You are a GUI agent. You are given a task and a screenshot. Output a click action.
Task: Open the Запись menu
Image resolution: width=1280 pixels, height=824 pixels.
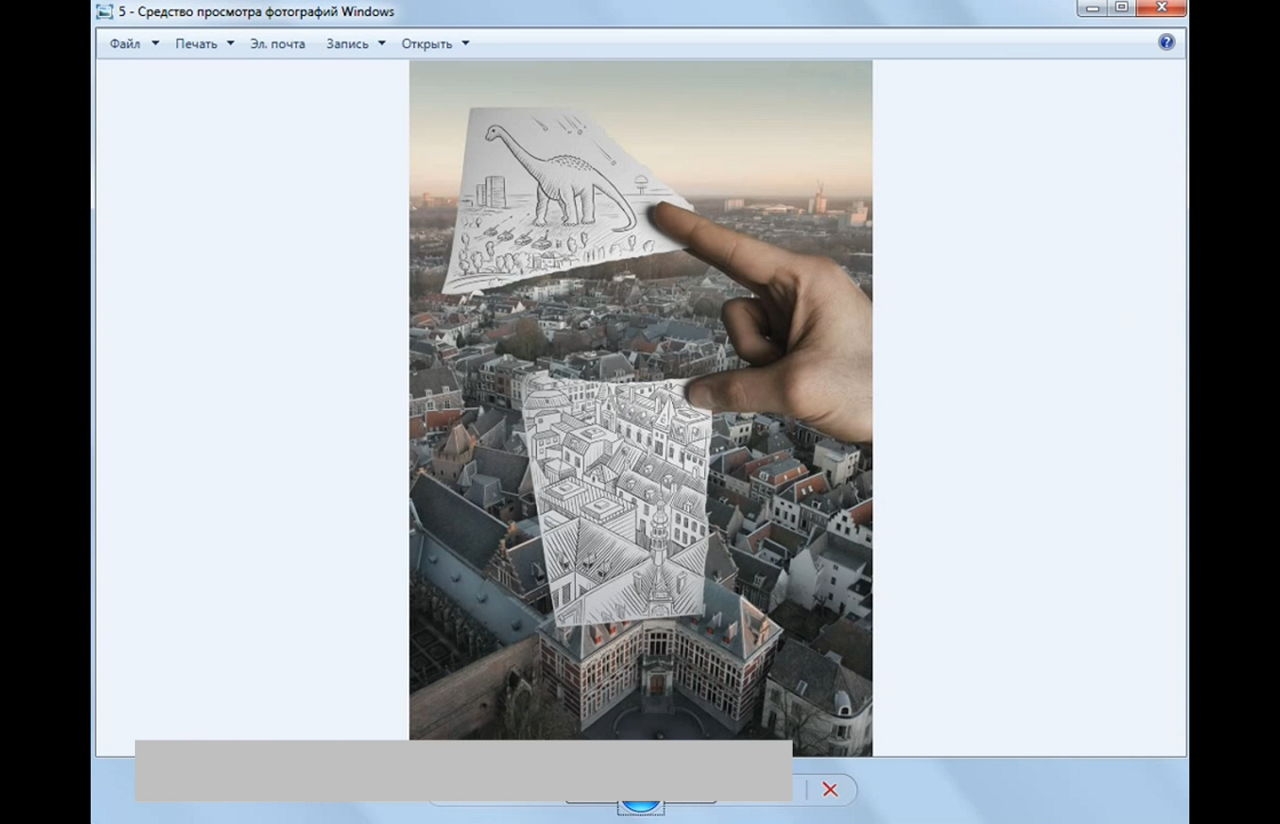tap(355, 44)
